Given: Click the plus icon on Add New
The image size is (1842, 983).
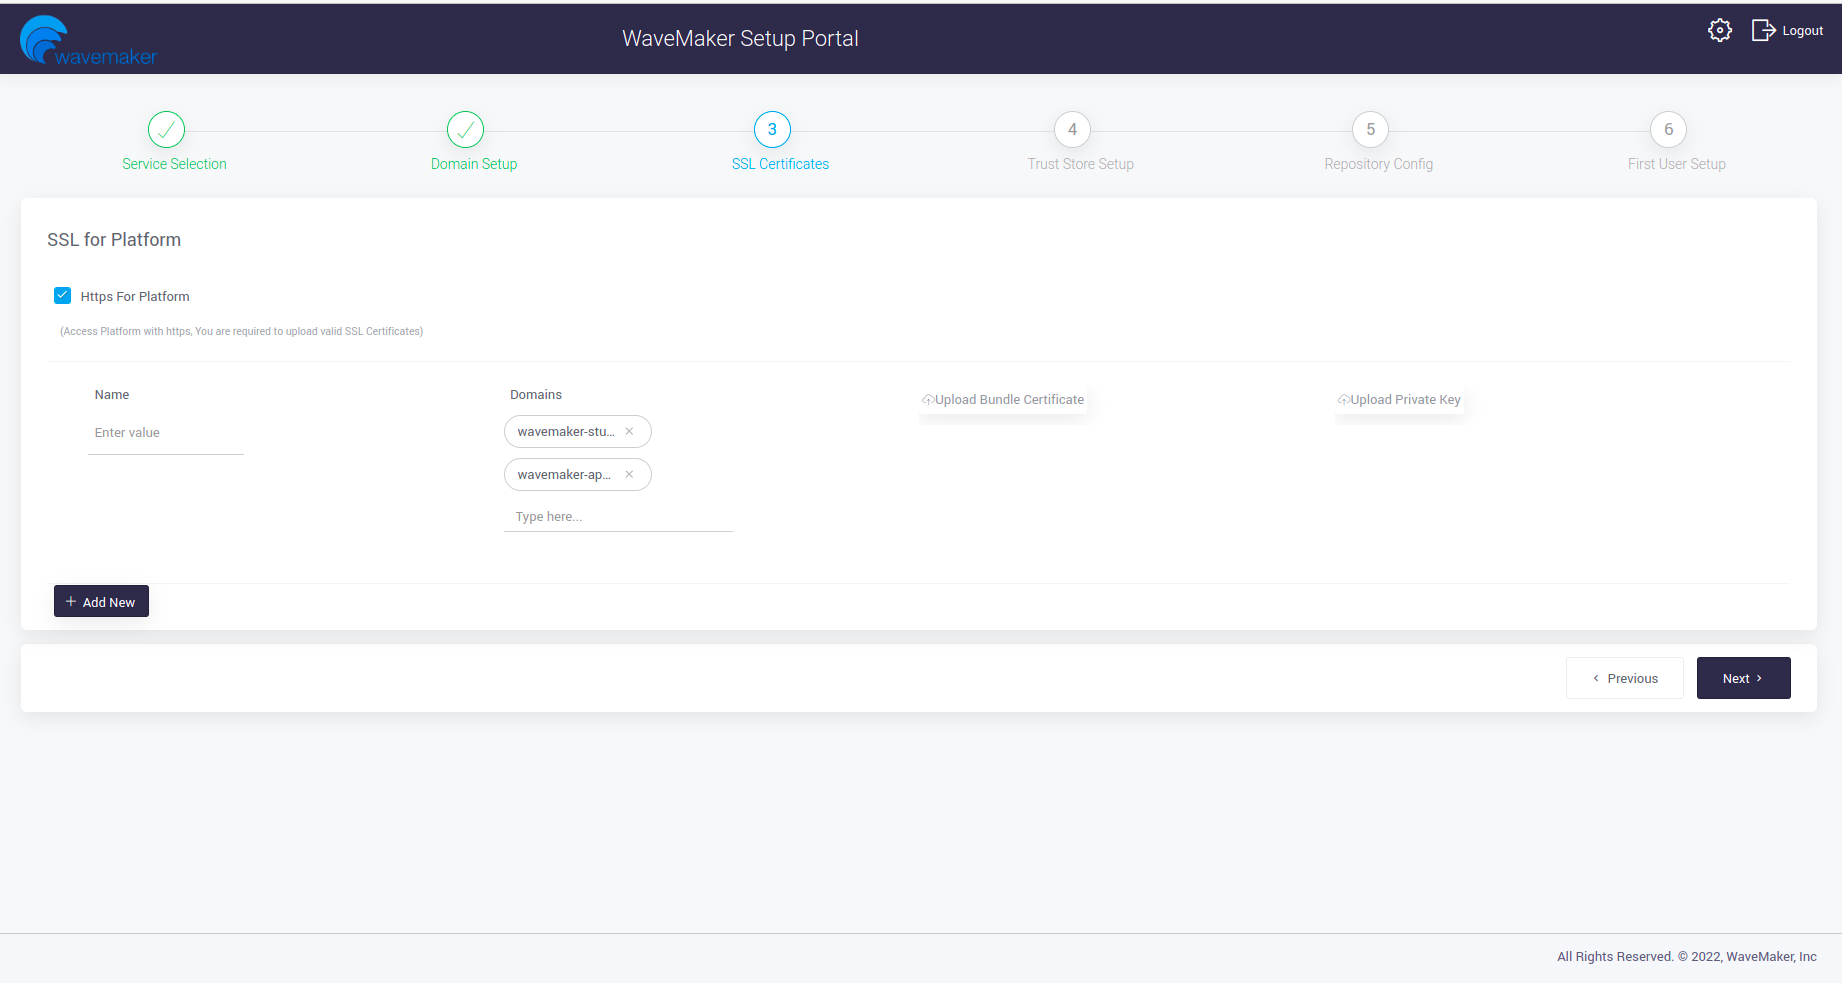Looking at the screenshot, I should (x=69, y=601).
